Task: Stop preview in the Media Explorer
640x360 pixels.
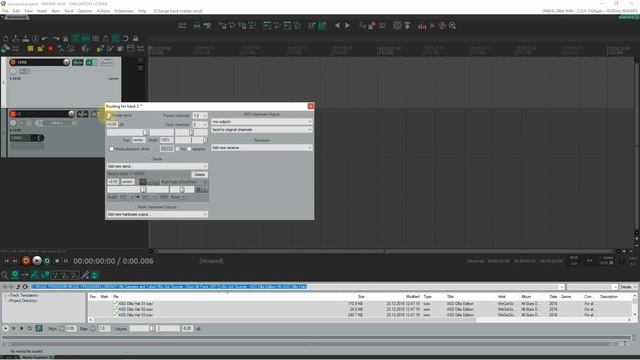Action: click(21, 328)
